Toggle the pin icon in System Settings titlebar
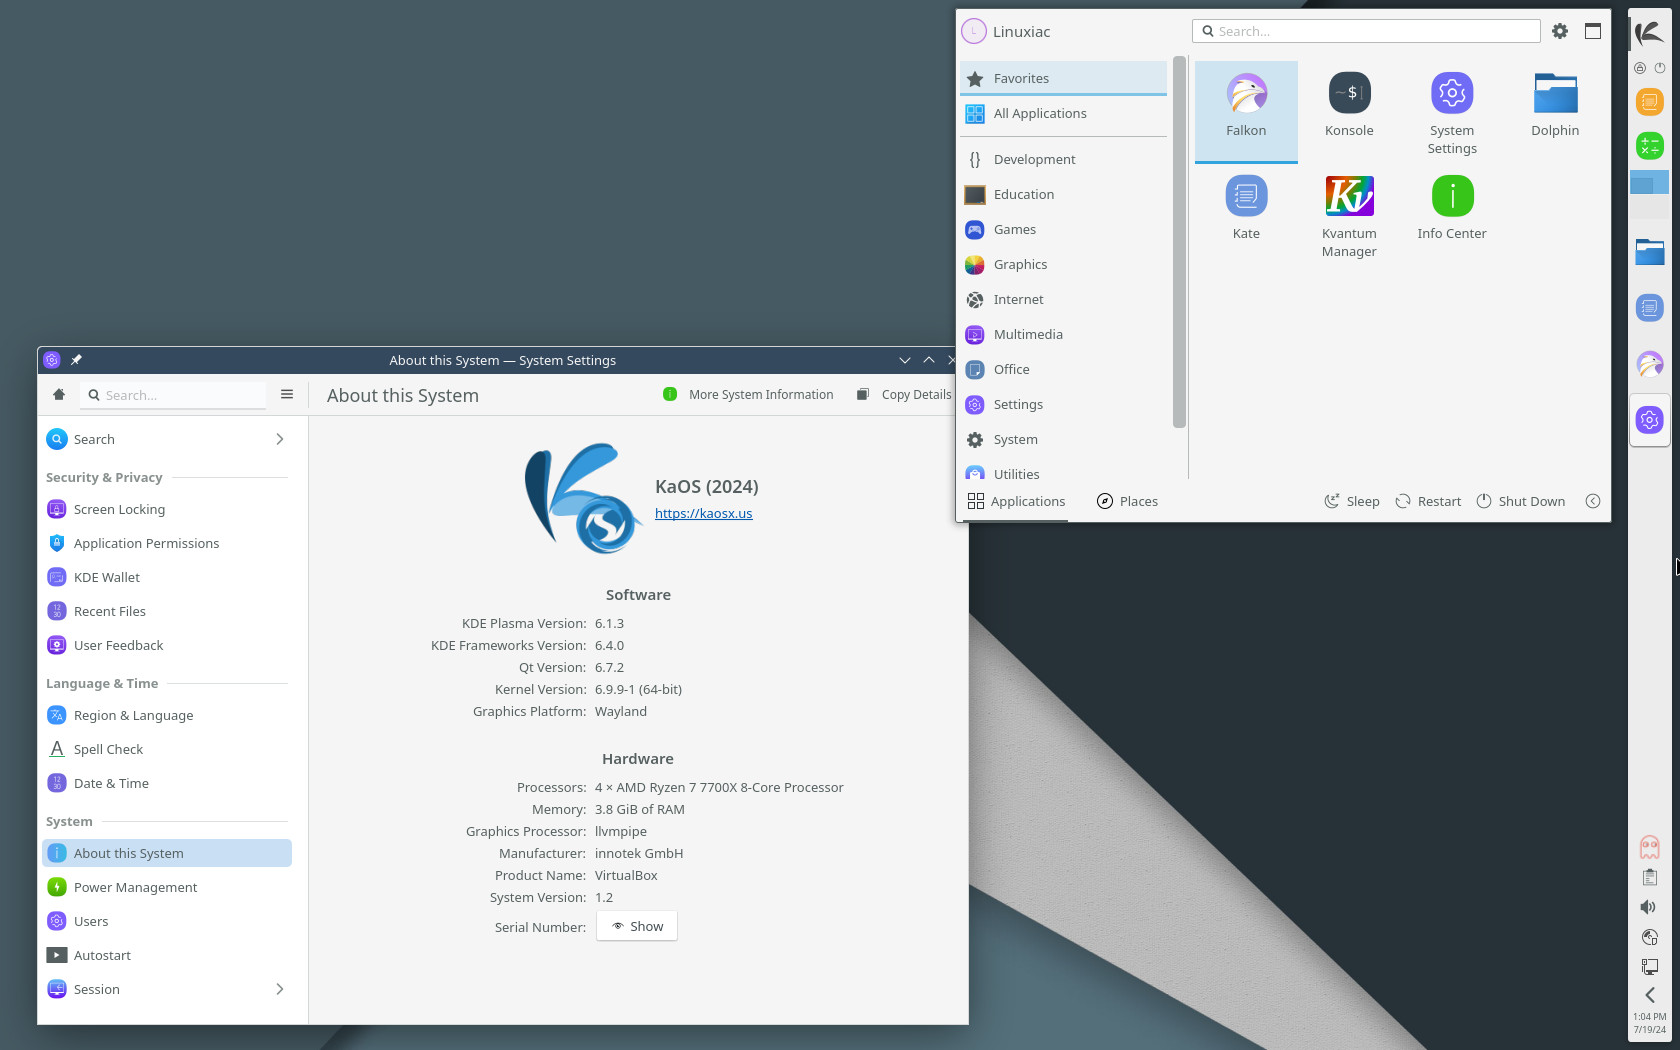 coord(76,360)
